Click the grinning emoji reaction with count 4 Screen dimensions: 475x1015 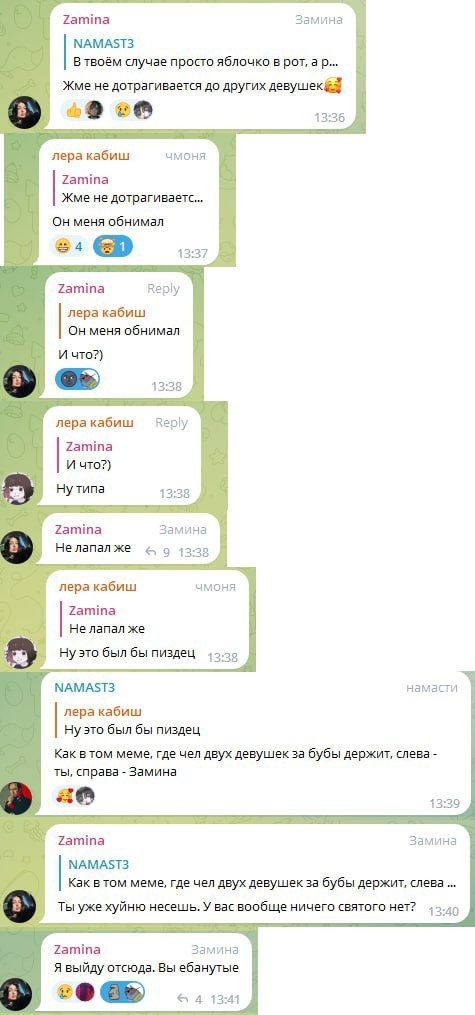click(x=69, y=247)
